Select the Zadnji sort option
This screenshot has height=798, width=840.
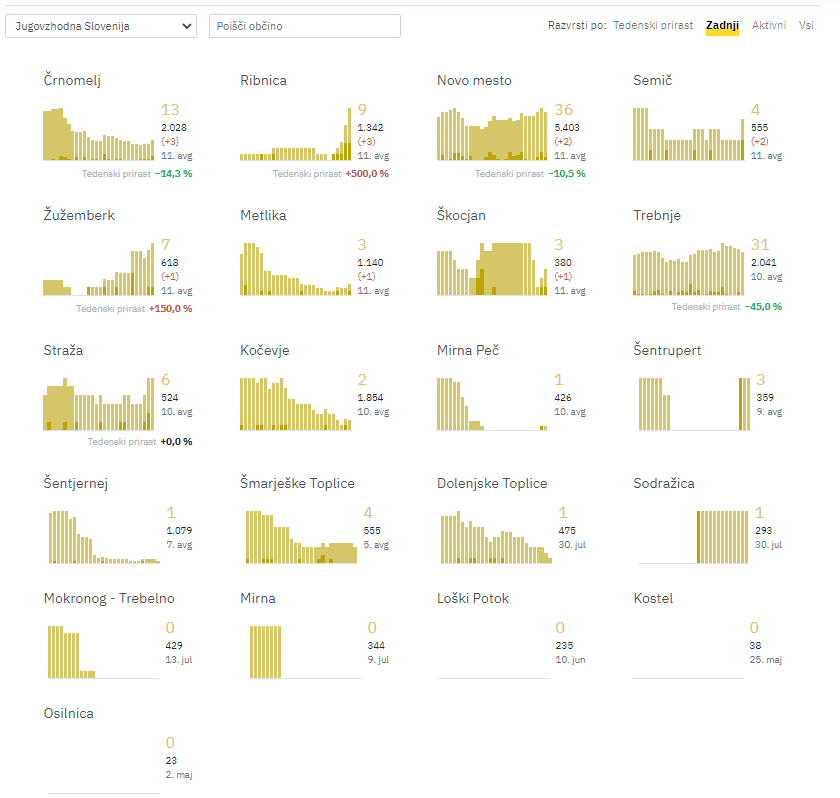pos(722,25)
